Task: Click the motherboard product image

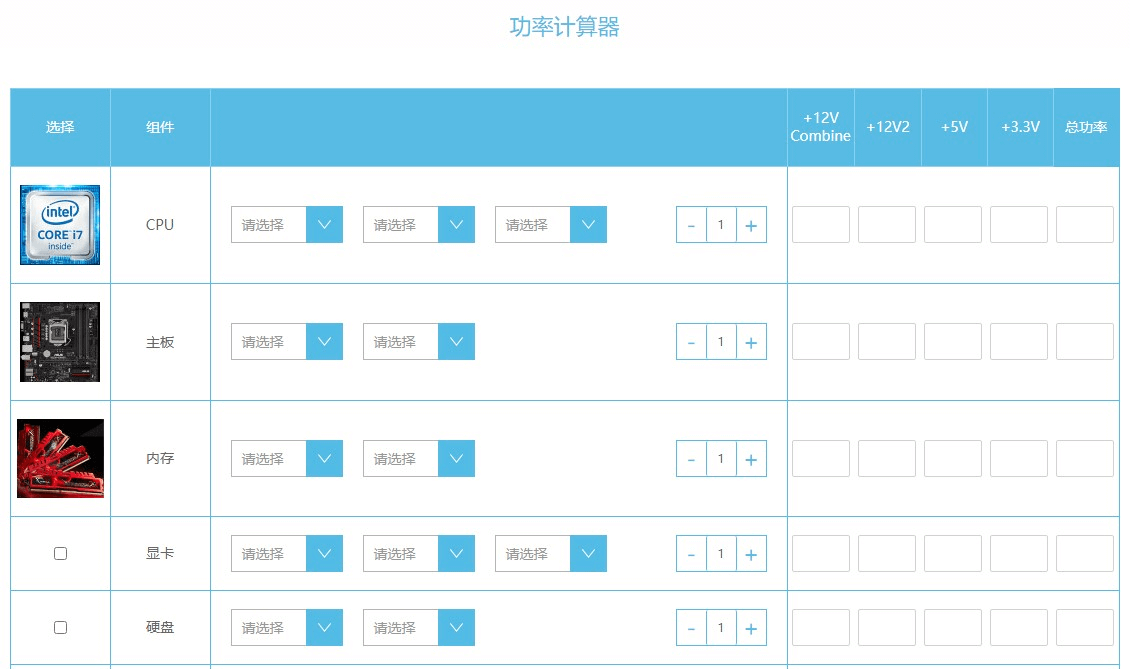Action: (x=60, y=341)
